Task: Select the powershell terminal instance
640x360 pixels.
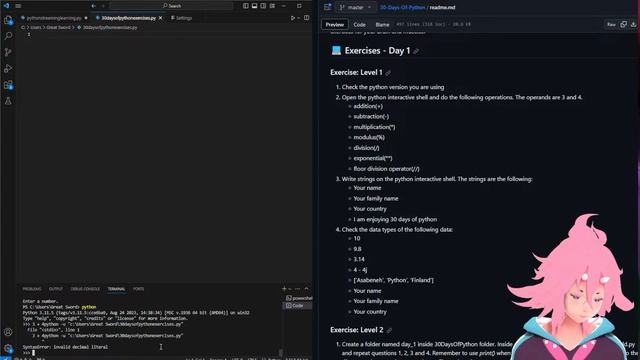Action: (x=299, y=298)
